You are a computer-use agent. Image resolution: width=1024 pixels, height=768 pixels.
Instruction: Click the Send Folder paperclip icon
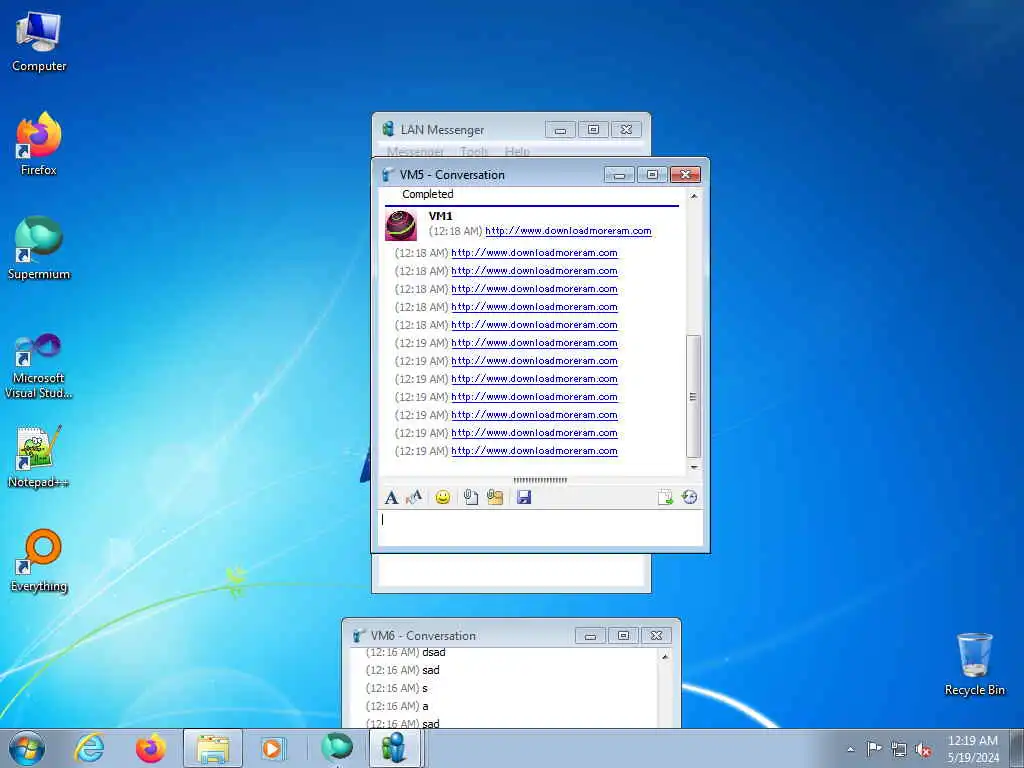[495, 498]
